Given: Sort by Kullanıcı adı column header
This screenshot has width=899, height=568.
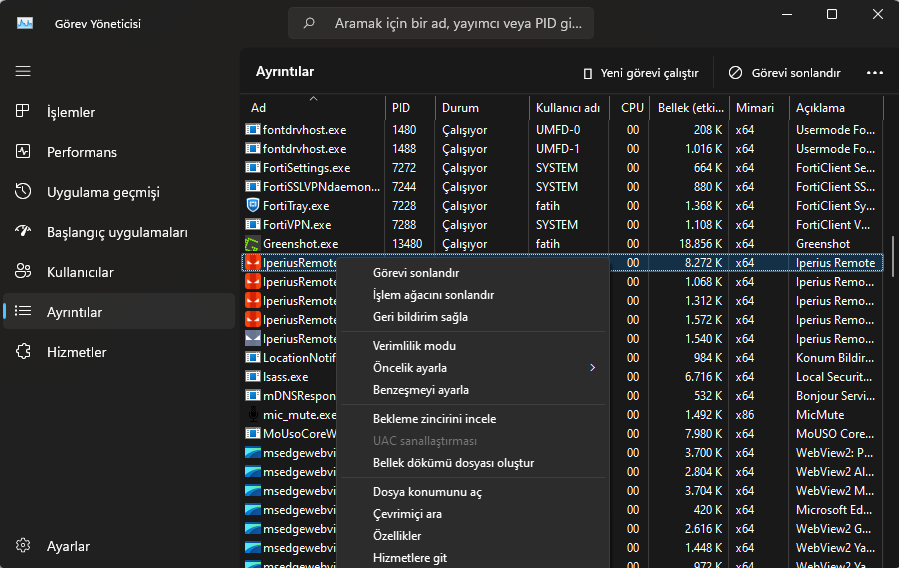Looking at the screenshot, I should point(569,107).
